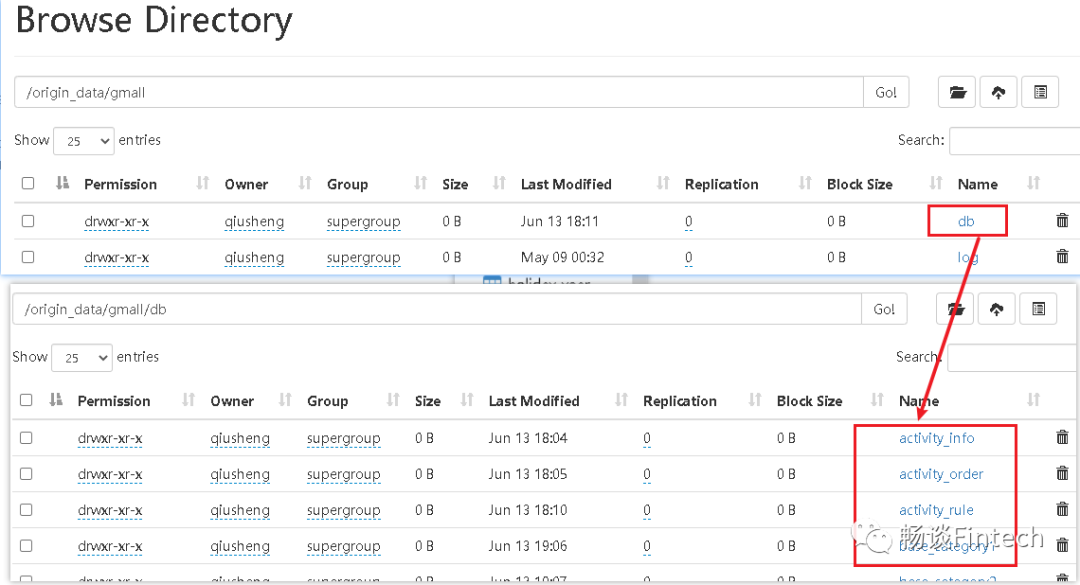
Task: Open the activity_info directory link
Action: pyautogui.click(x=936, y=438)
